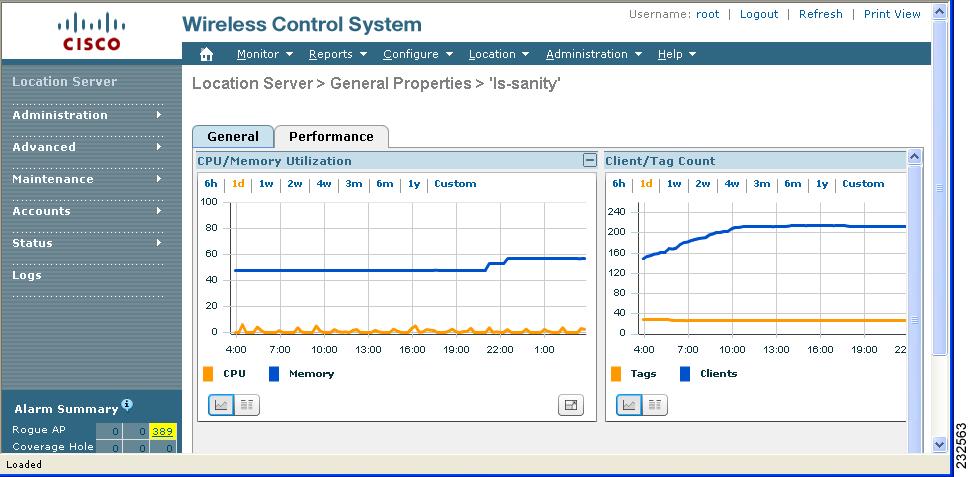Click the Location Server sidebar heading
Screen dimensions: 970x477
point(64,82)
